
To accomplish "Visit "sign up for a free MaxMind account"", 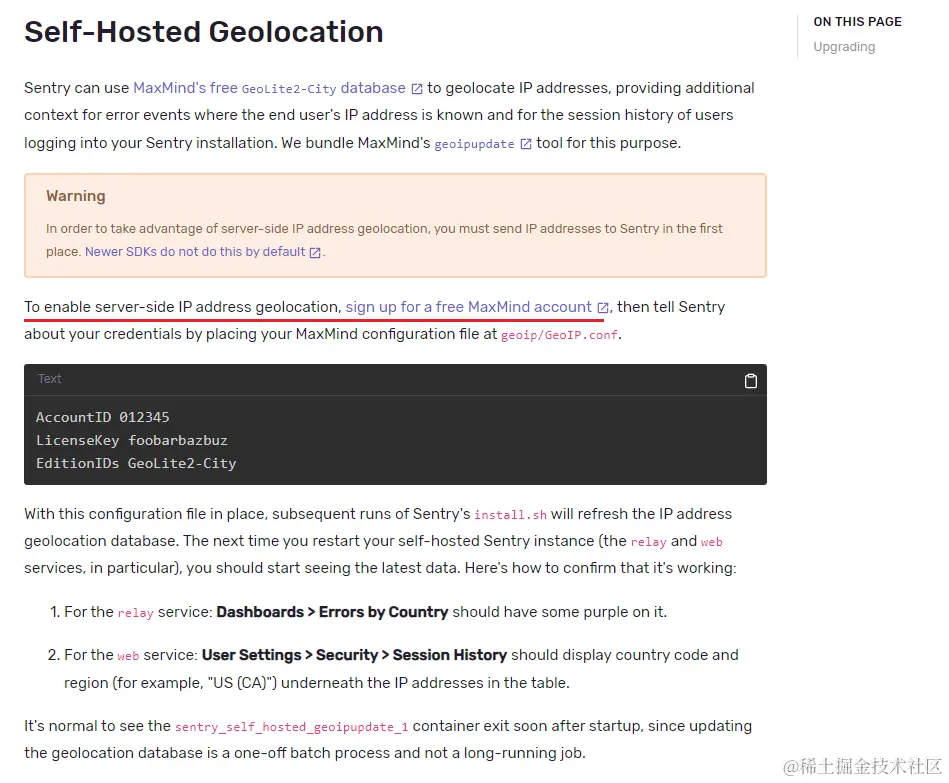I will pyautogui.click(x=468, y=307).
